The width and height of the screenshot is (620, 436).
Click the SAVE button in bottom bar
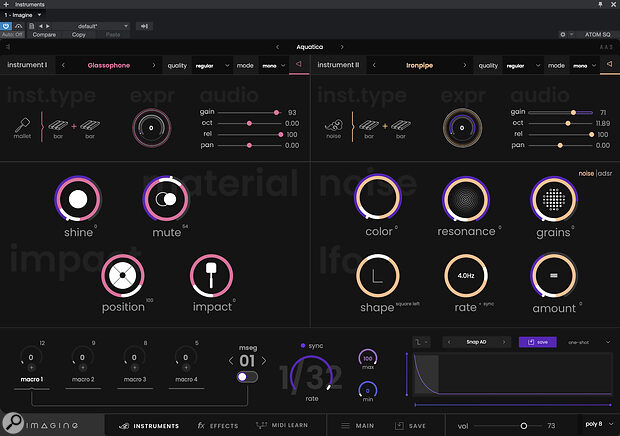[x=410, y=426]
